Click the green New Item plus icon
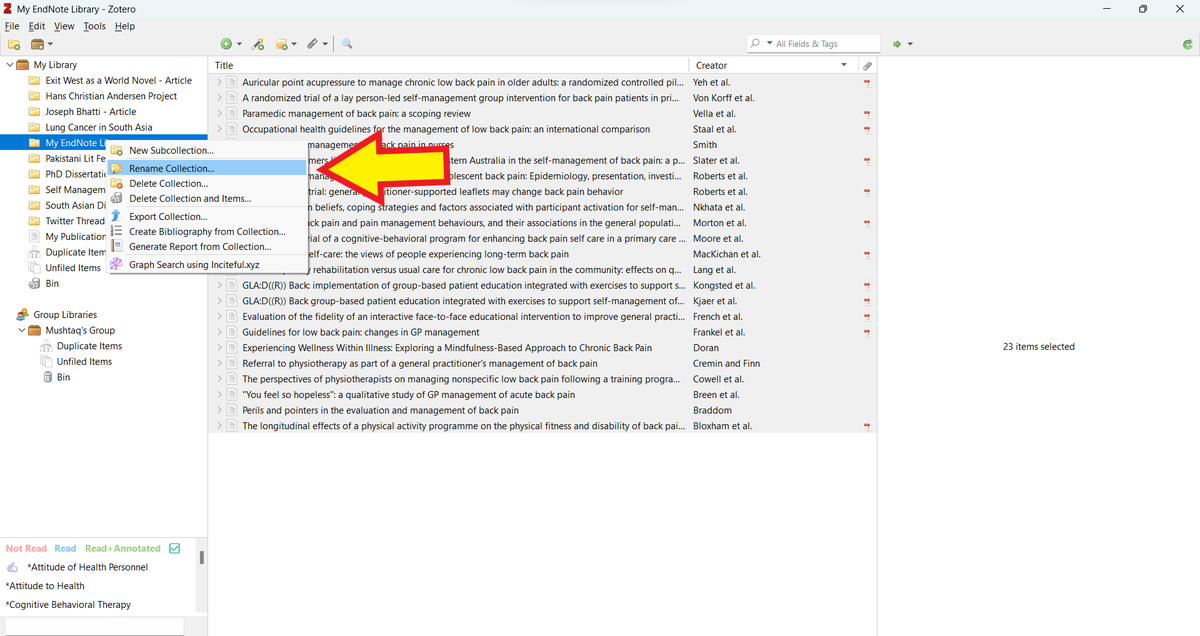Viewport: 1200px width, 636px height. [226, 44]
